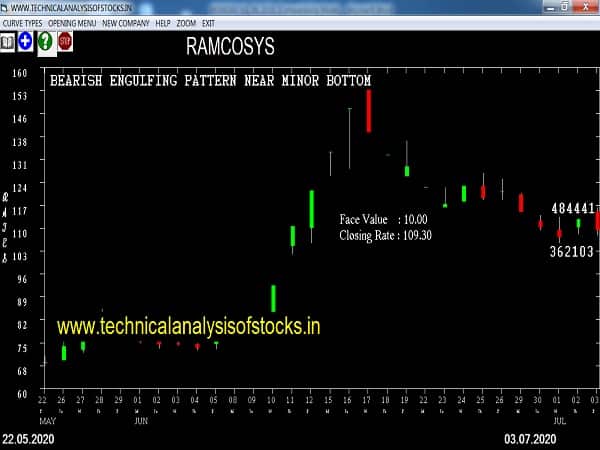Close the window with the red X

tap(588, 7)
